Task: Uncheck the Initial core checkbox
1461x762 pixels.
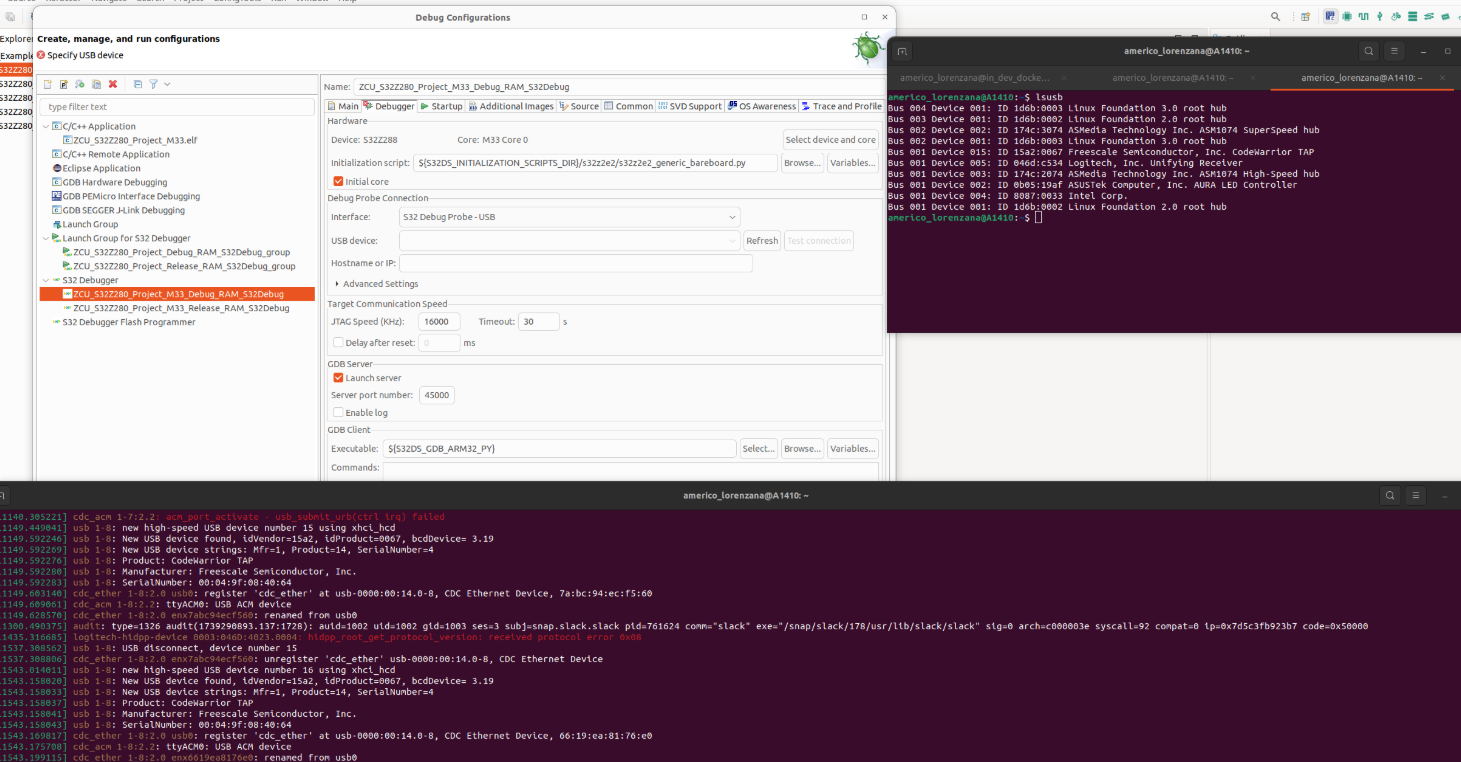Action: point(338,181)
